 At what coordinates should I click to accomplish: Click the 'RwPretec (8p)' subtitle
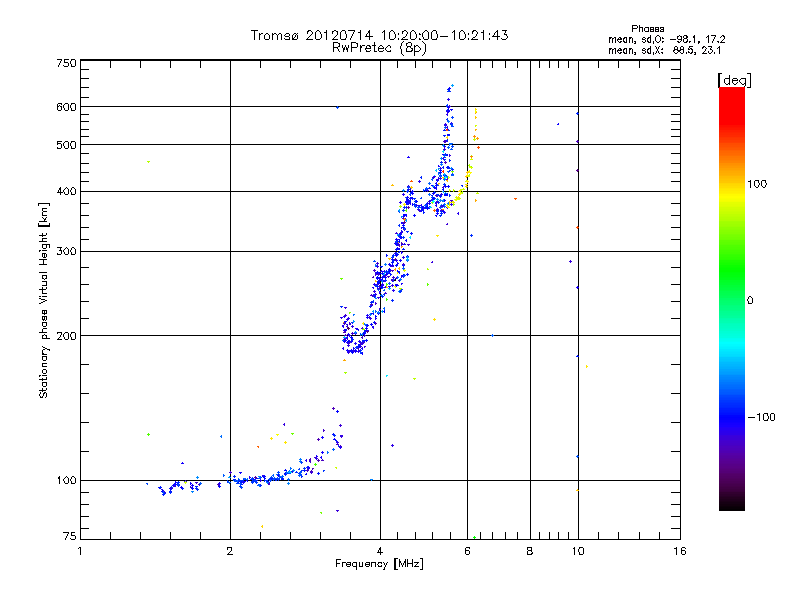[x=379, y=48]
